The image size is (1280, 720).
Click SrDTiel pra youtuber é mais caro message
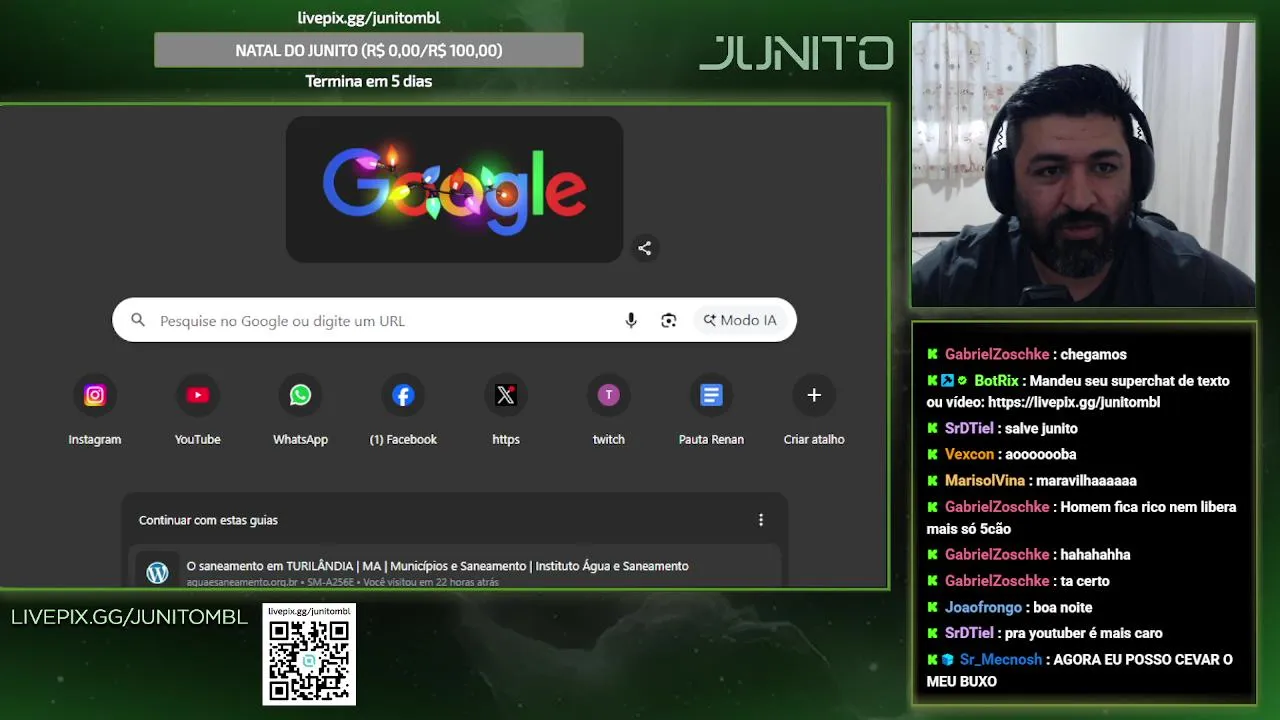click(x=1045, y=633)
